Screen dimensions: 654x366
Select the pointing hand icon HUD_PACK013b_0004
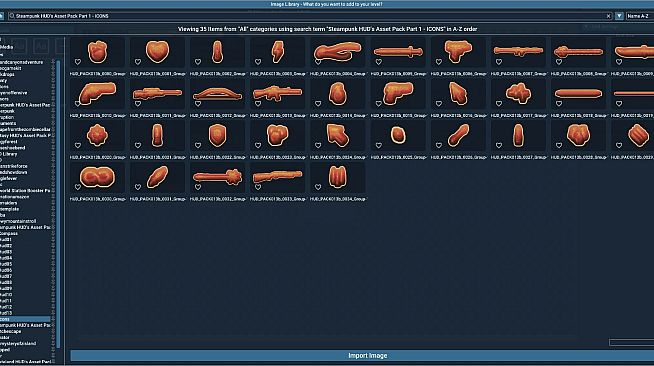pos(337,51)
